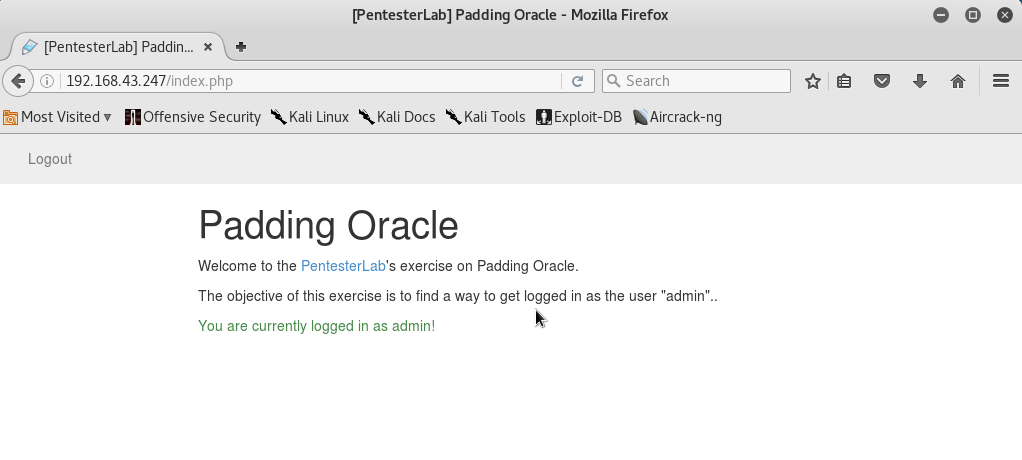The height and width of the screenshot is (460, 1022).
Task: Follow the PentesterLab hyperlink in welcome text
Action: pyautogui.click(x=343, y=266)
